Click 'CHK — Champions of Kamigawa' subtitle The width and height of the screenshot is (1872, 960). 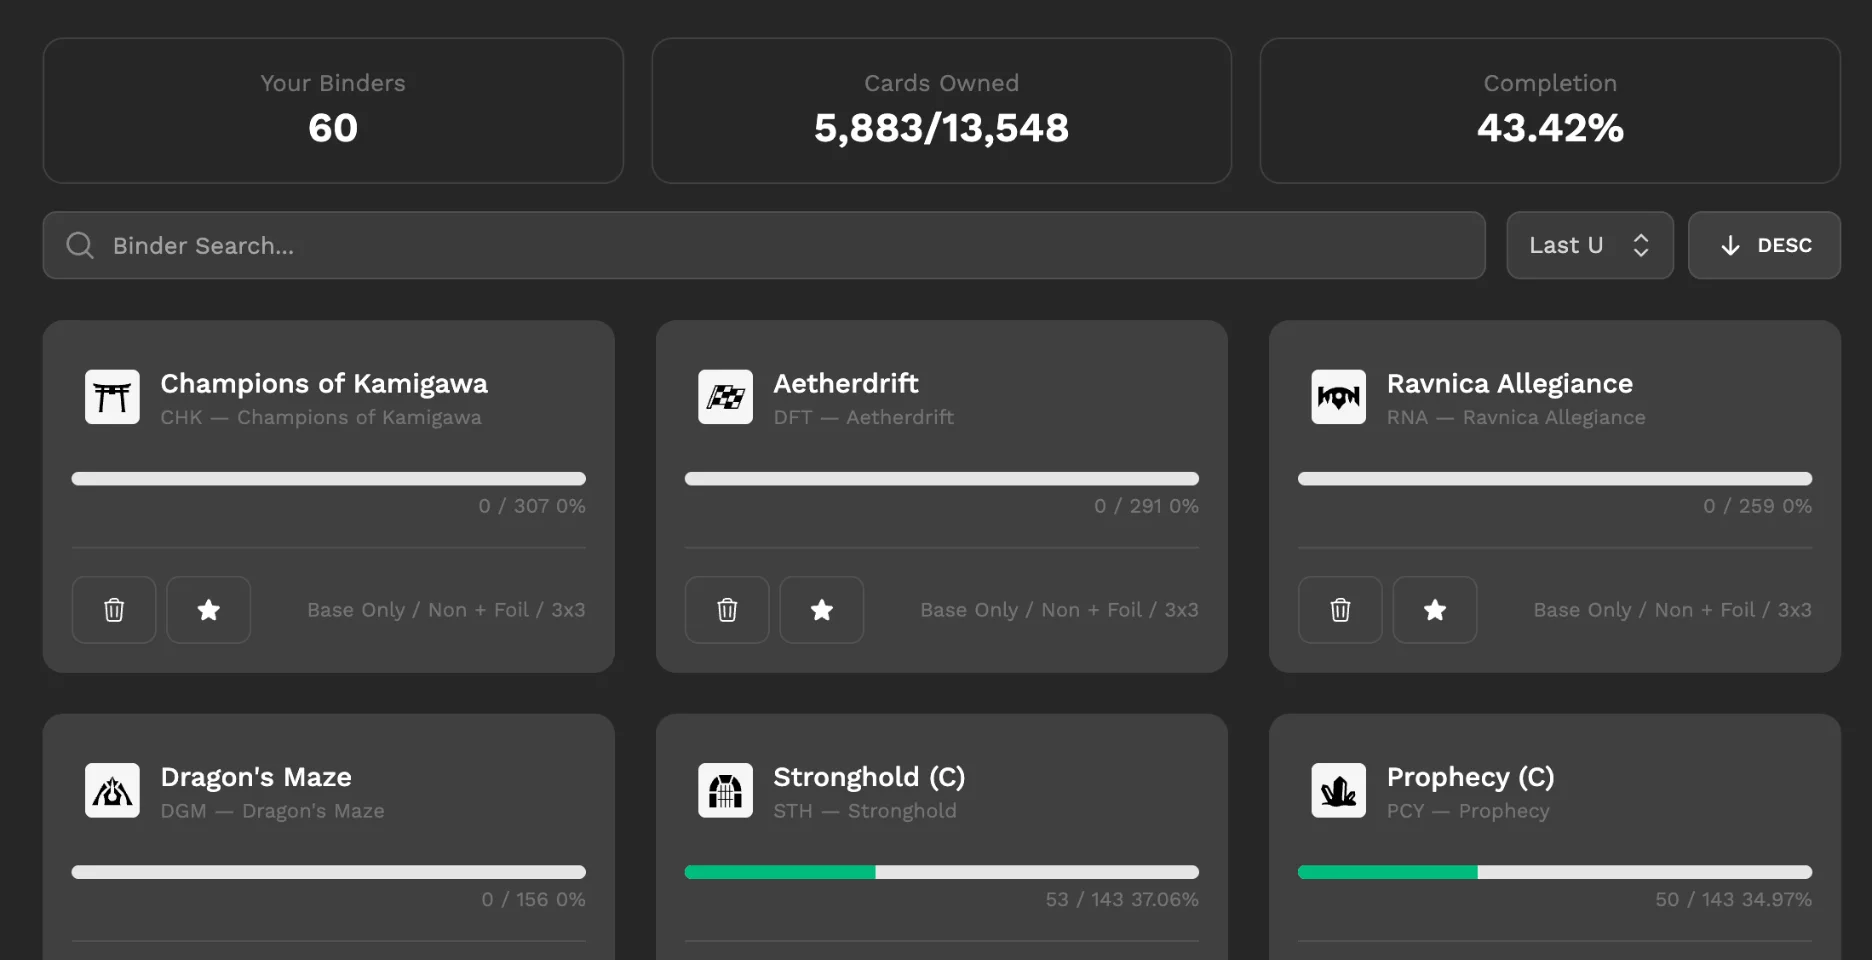(x=321, y=418)
